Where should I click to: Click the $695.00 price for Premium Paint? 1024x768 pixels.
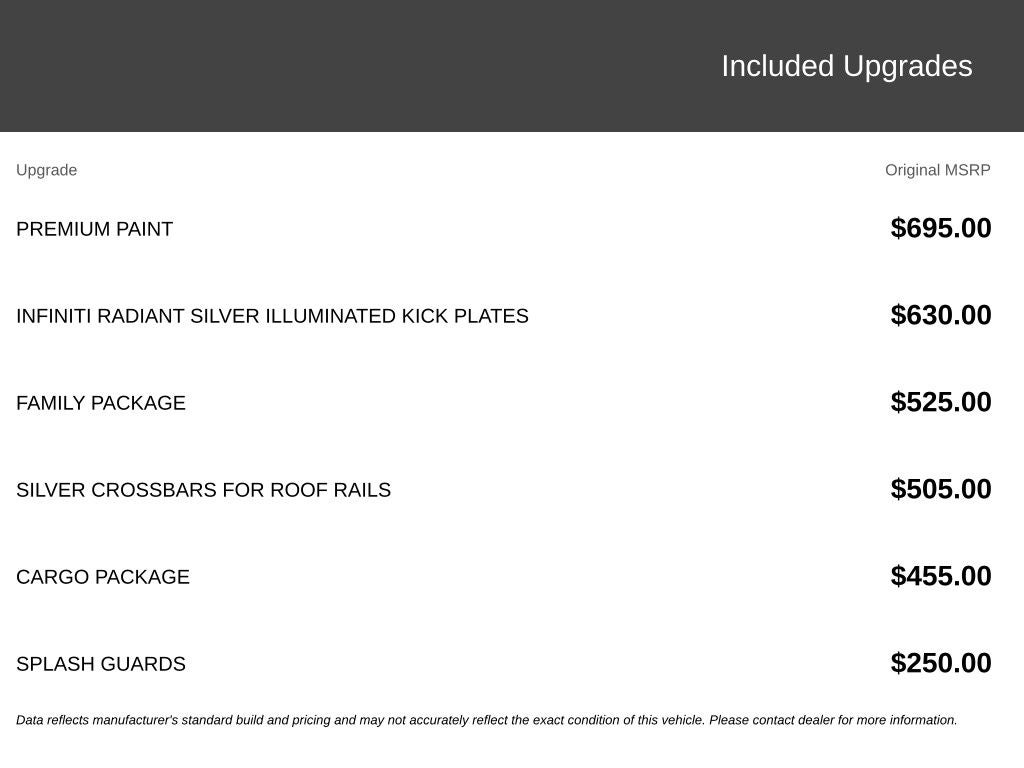coord(940,228)
